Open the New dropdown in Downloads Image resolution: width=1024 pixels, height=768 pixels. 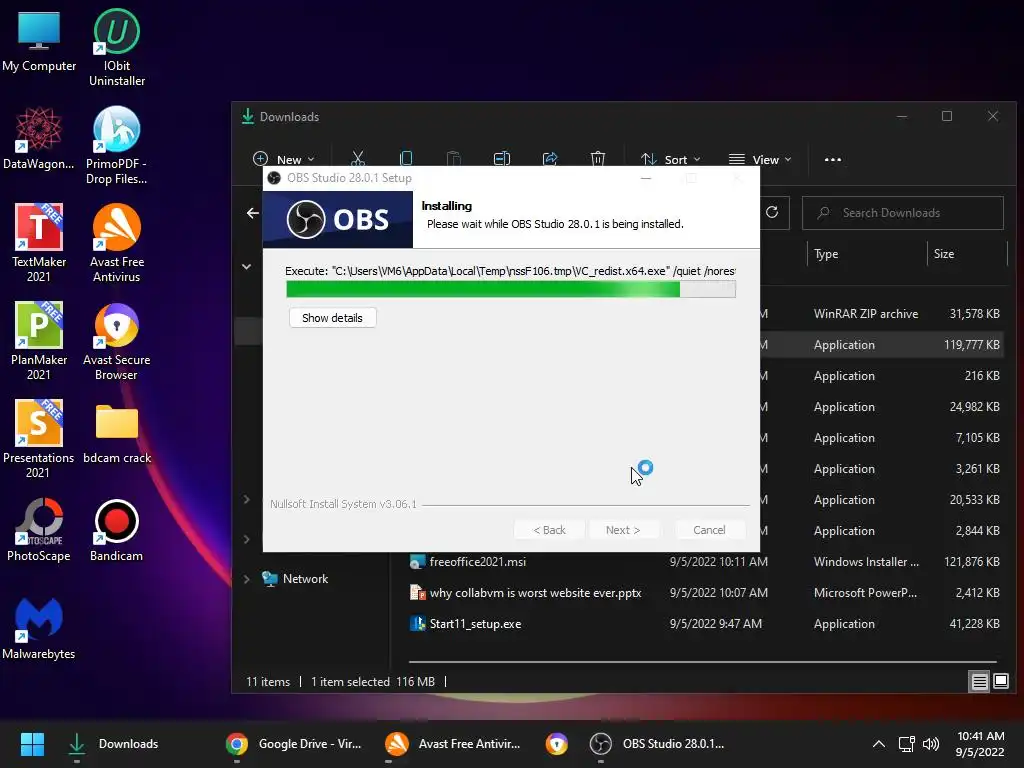[283, 159]
